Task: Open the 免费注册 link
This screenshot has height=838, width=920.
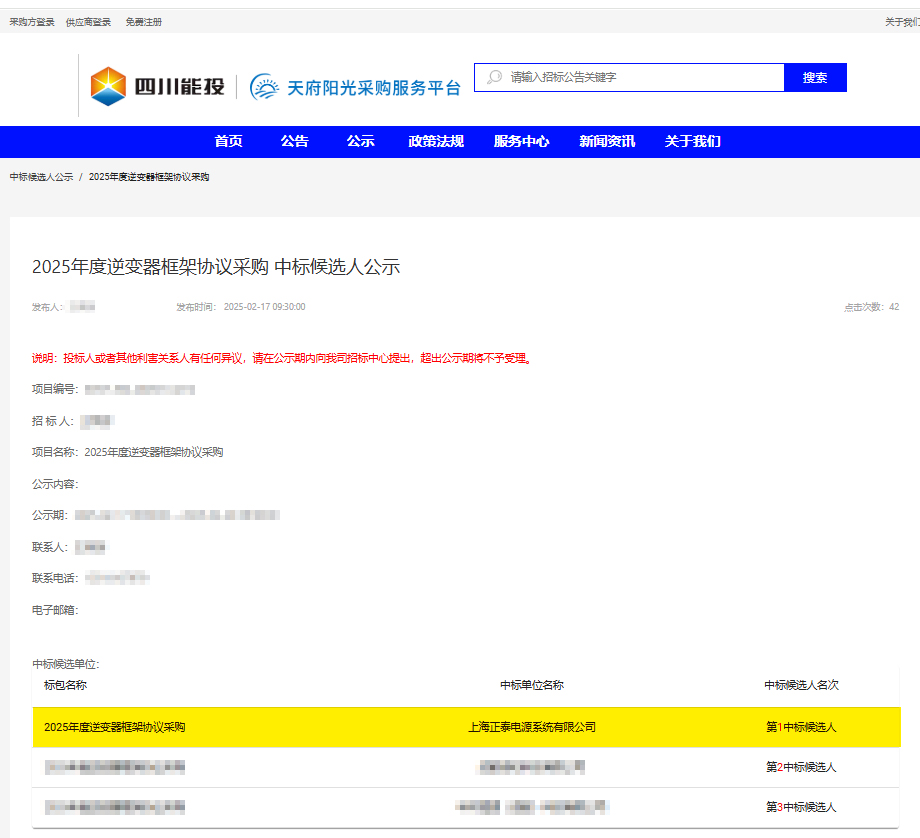Action: pyautogui.click(x=143, y=22)
